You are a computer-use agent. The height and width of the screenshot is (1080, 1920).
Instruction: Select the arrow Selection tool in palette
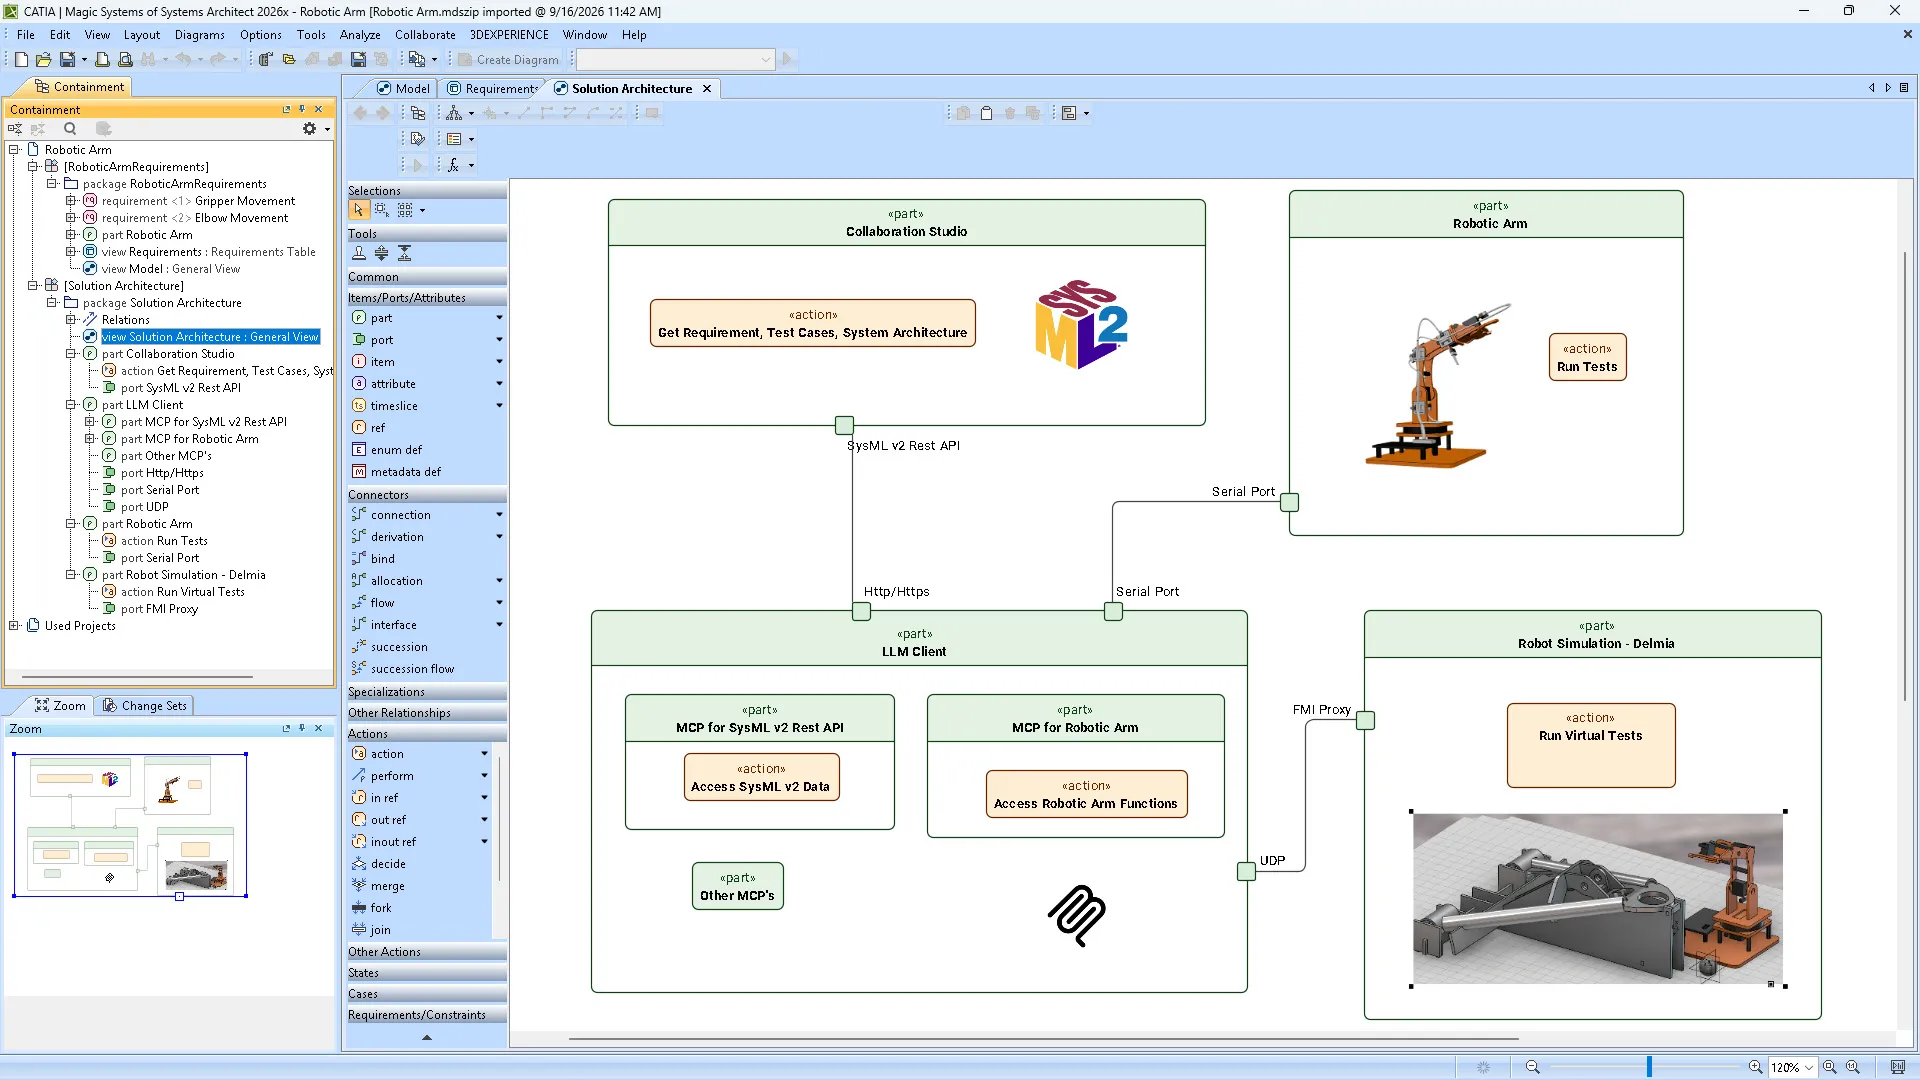point(358,210)
